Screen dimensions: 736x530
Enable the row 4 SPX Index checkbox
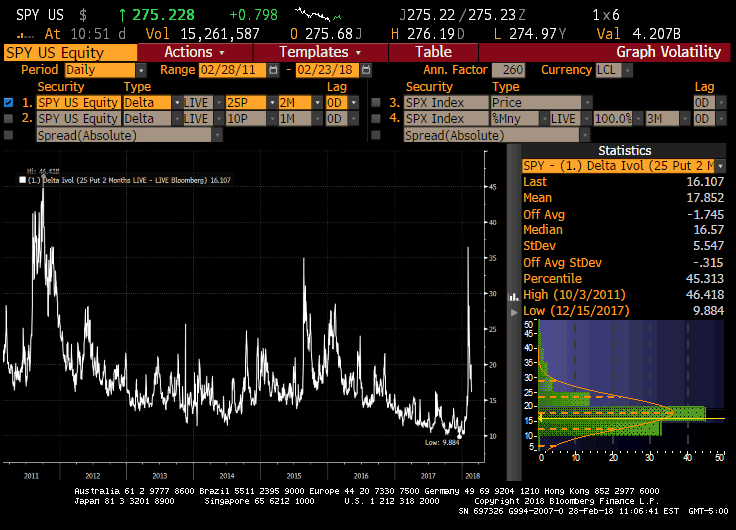tap(376, 119)
